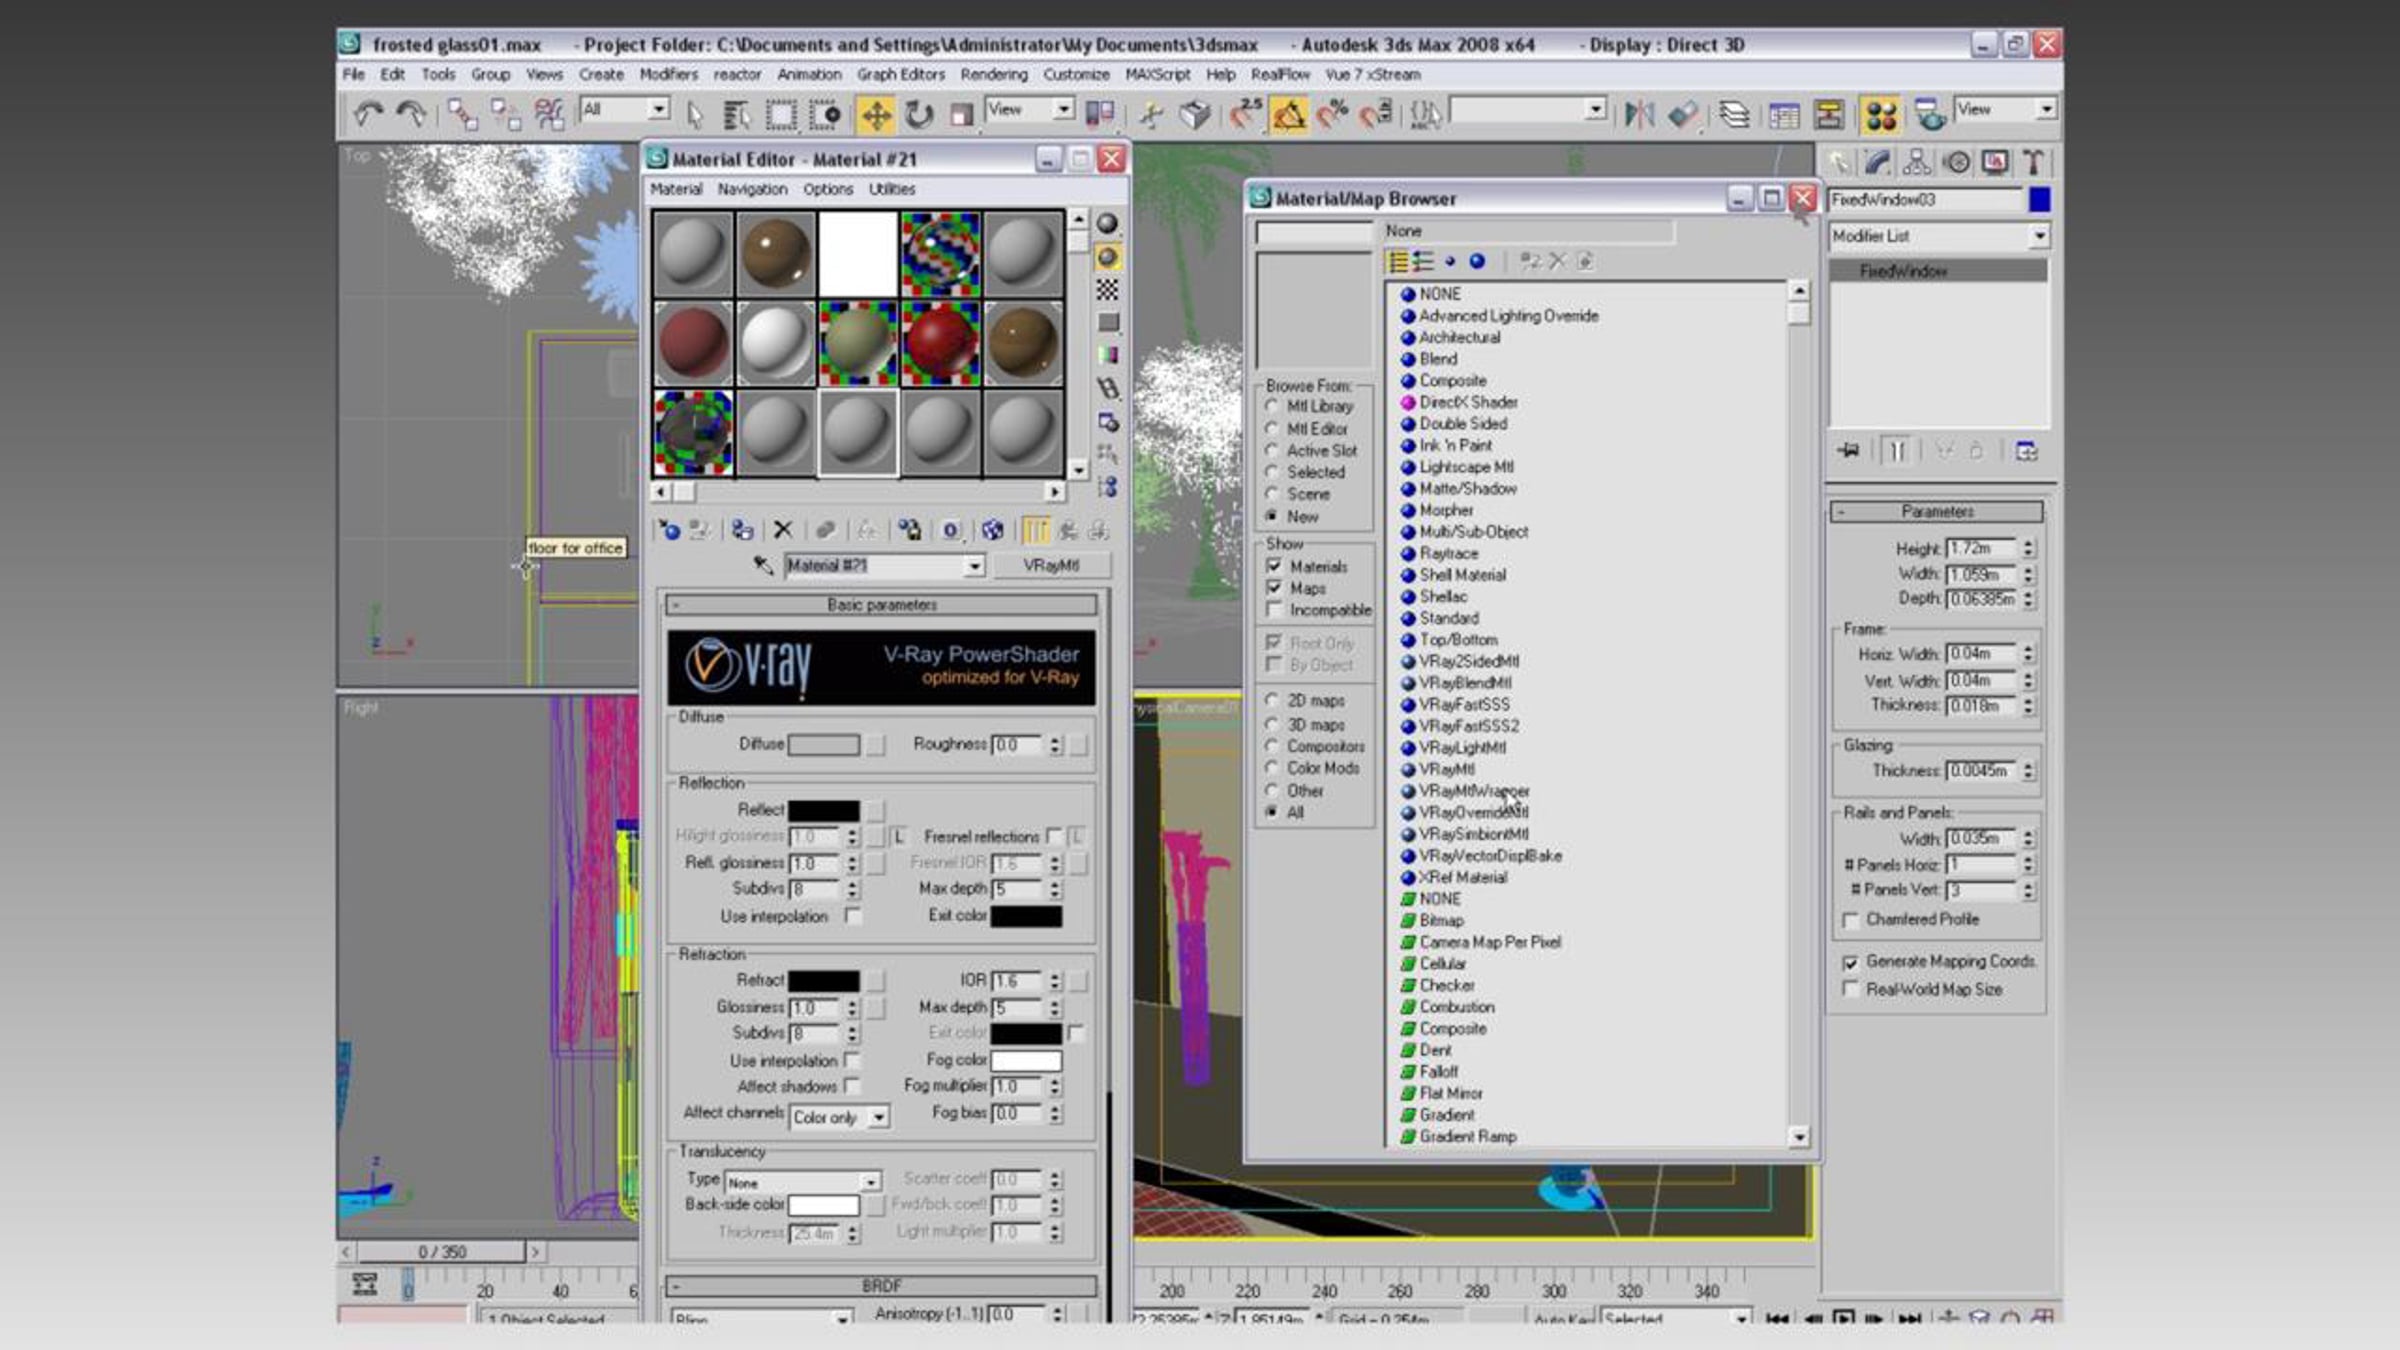Image resolution: width=2400 pixels, height=1350 pixels.
Task: Click the Fog color swatch
Action: pos(1026,1060)
